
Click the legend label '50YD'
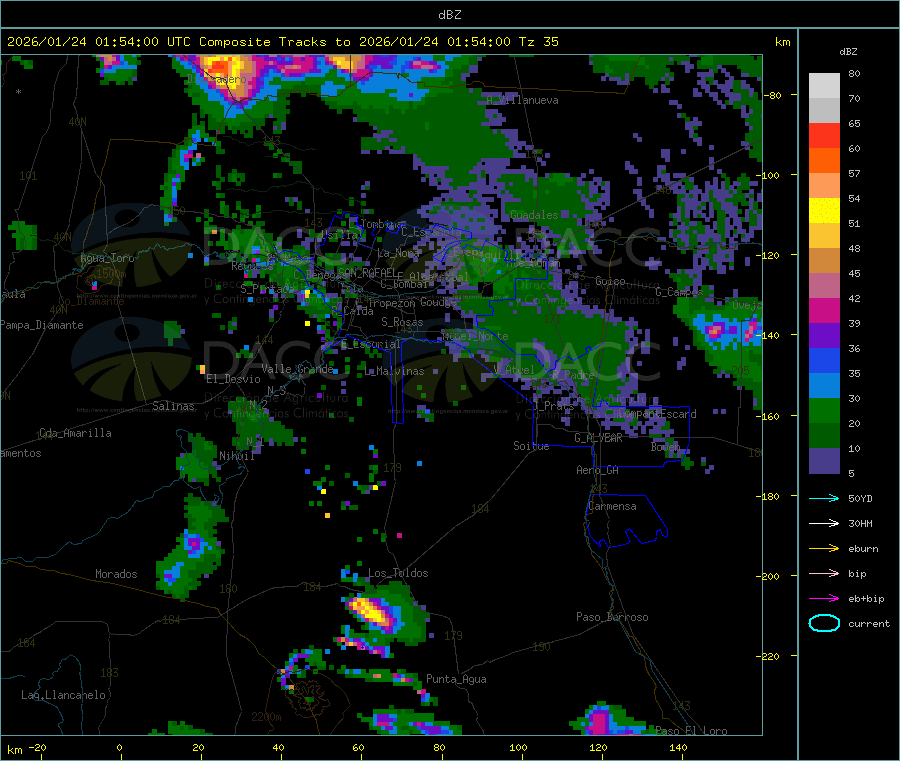point(860,498)
